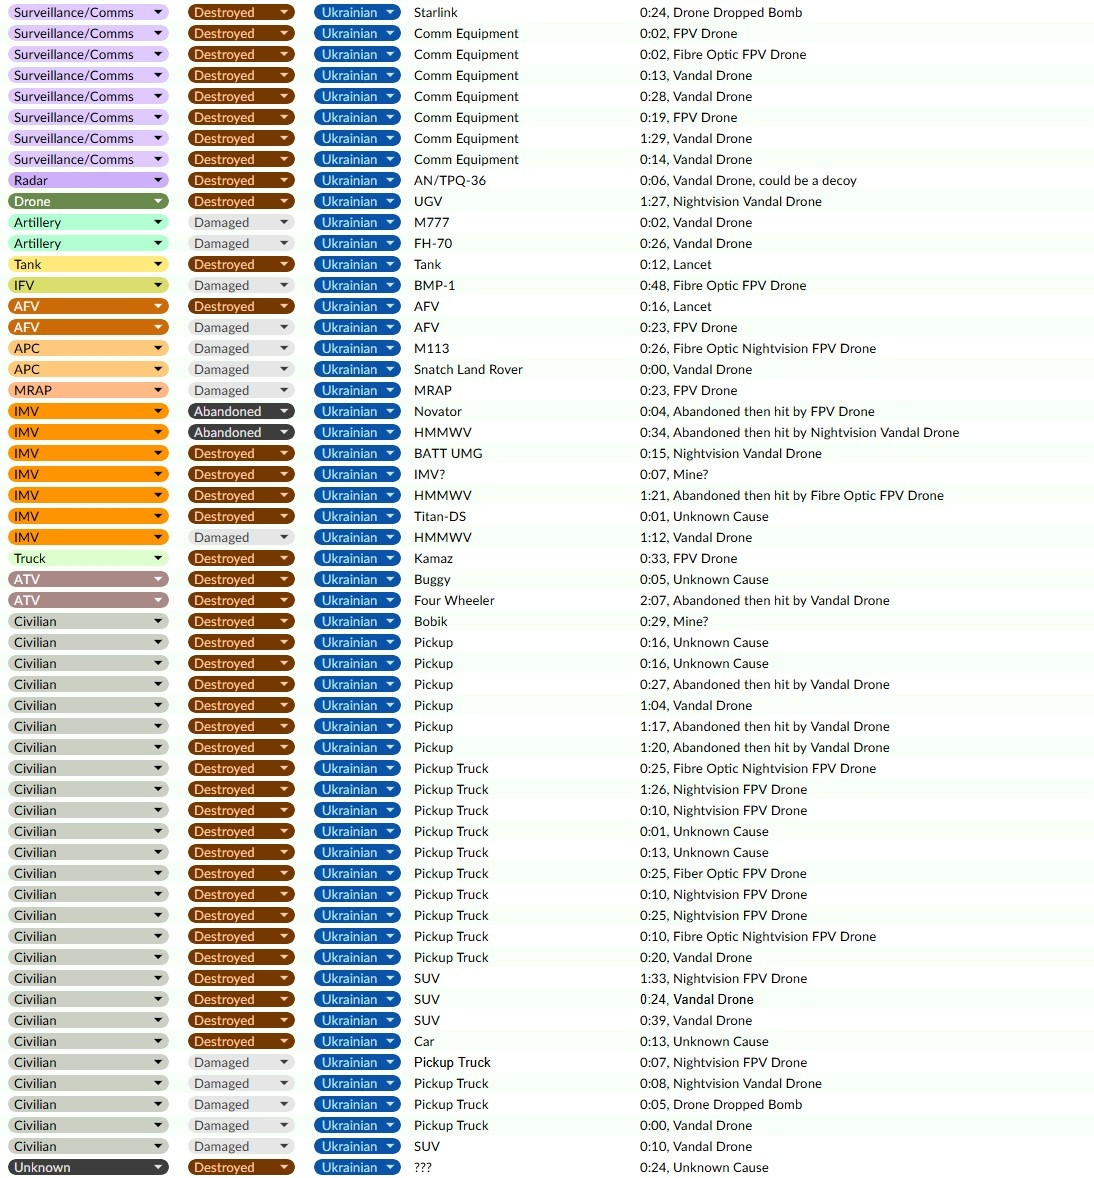
Task: Select the '0:12, Lancet' cell
Action: coord(675,264)
